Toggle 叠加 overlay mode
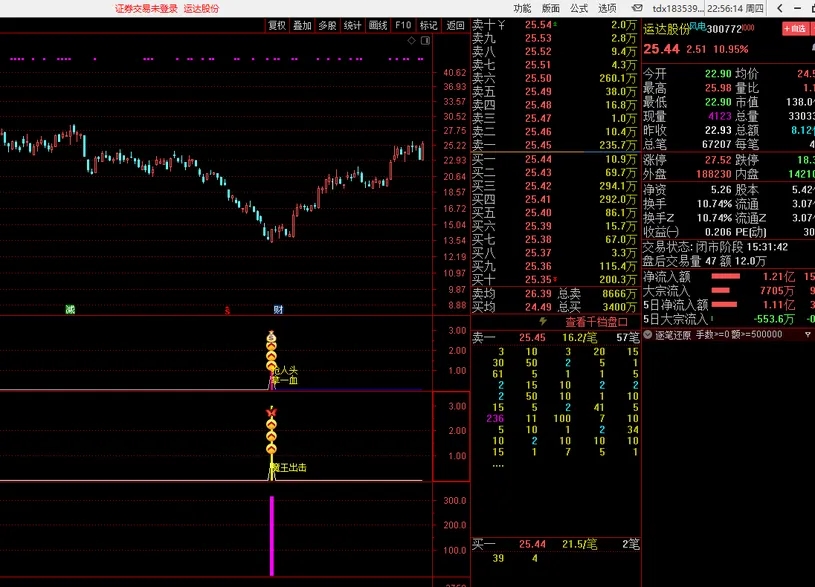The height and width of the screenshot is (587, 815). [302, 25]
